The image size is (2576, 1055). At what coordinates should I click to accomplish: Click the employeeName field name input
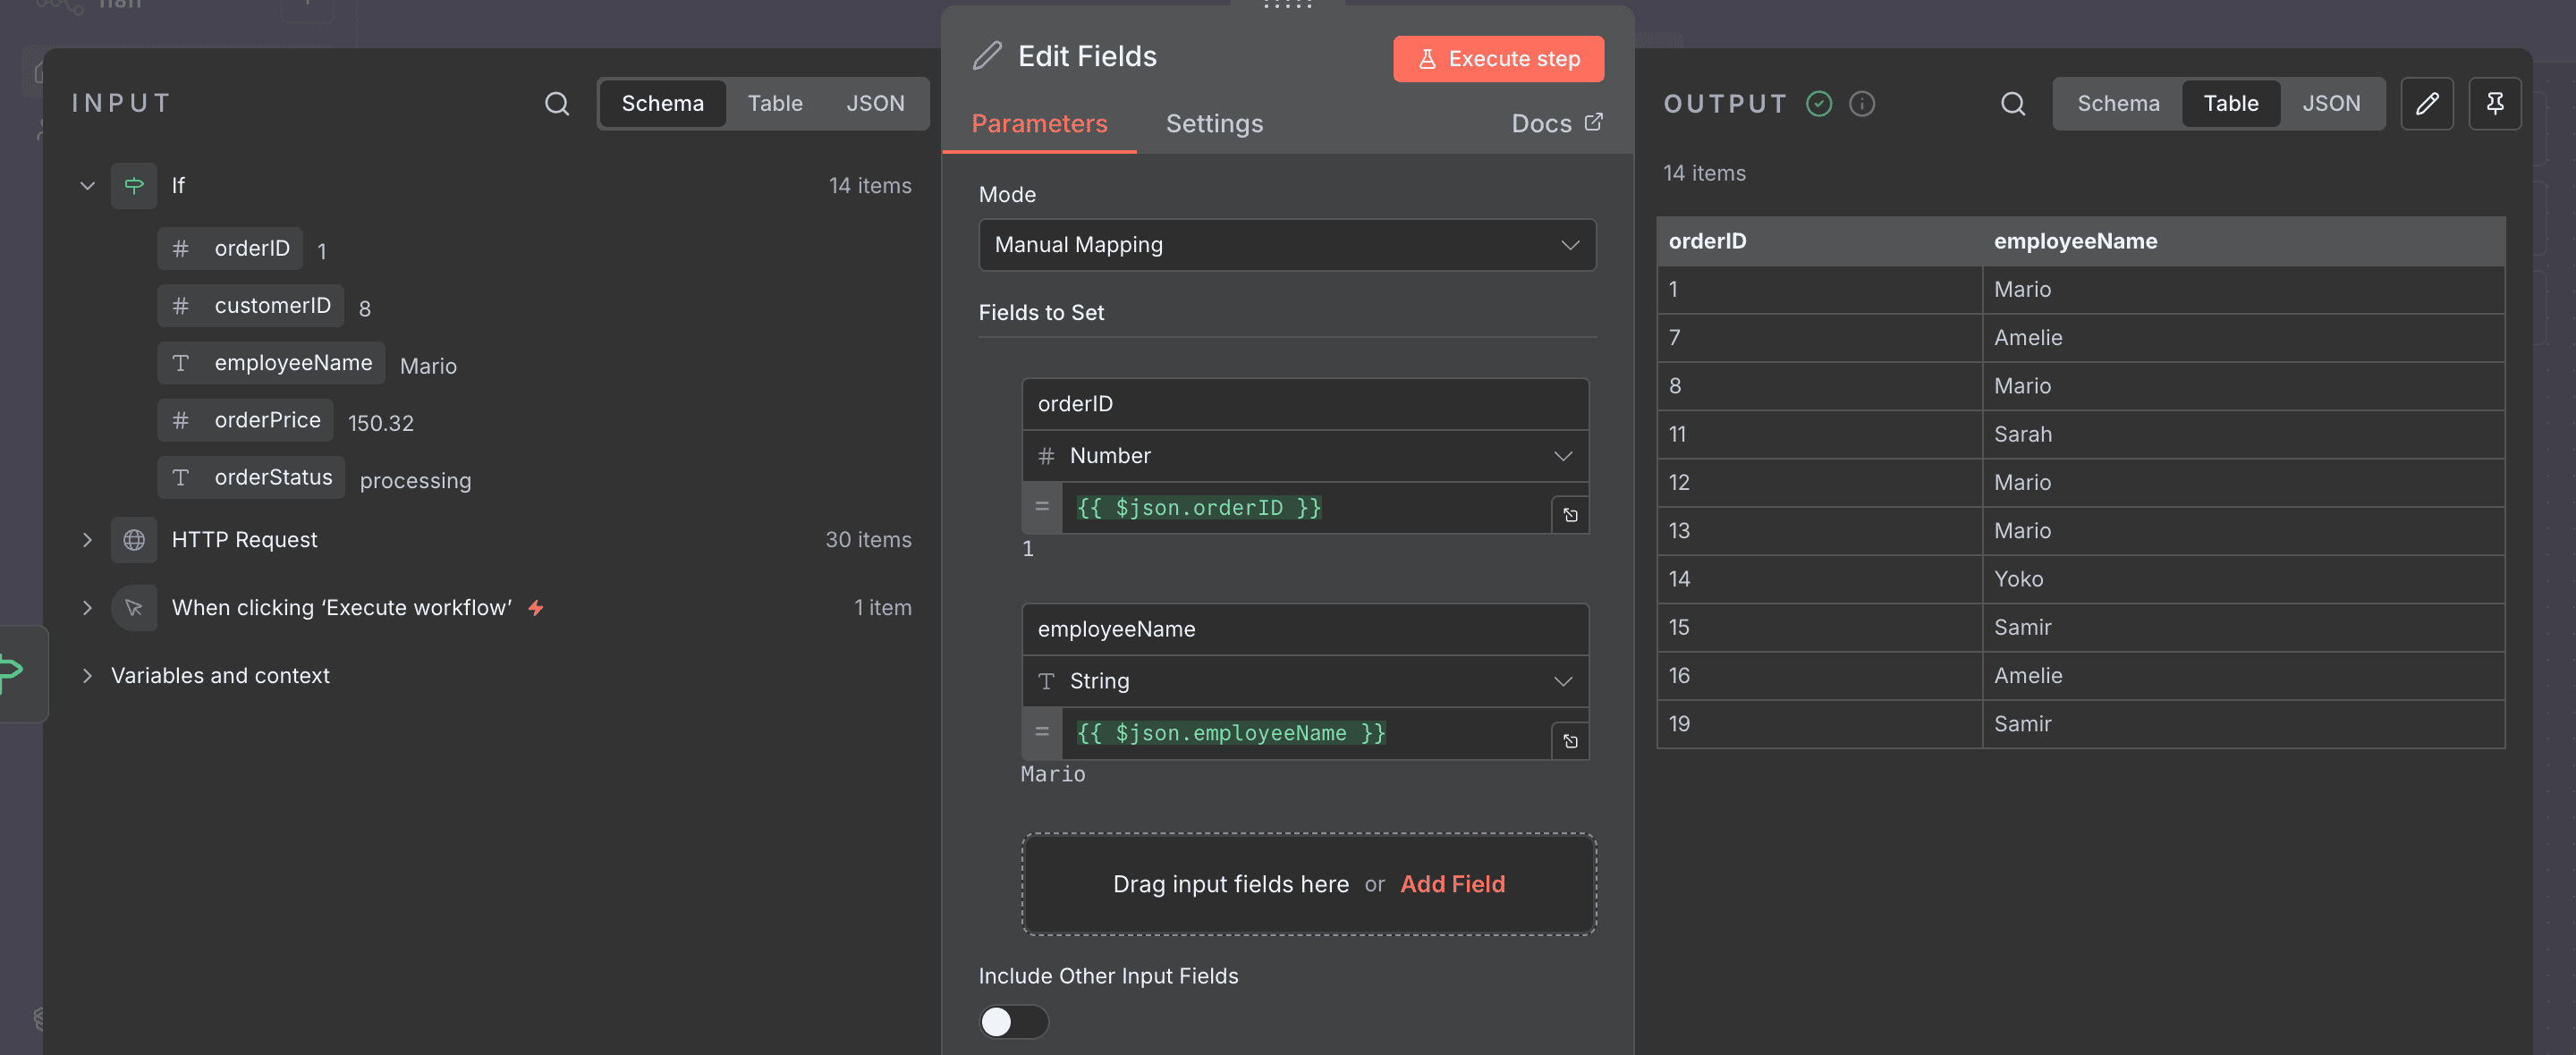(1305, 630)
